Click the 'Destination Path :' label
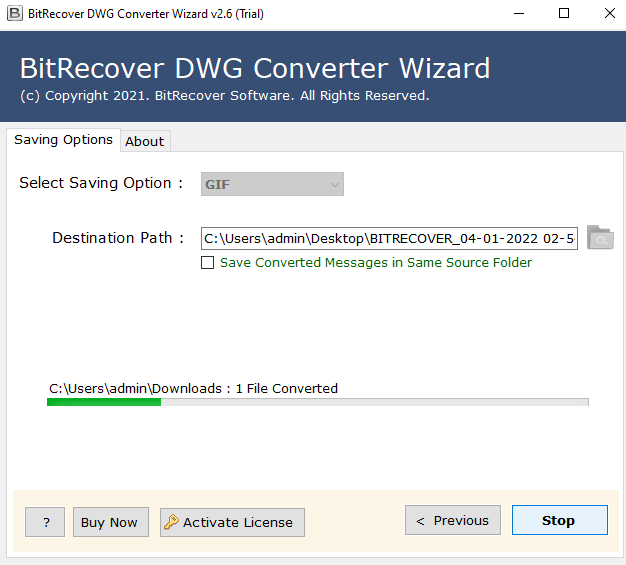 118,238
